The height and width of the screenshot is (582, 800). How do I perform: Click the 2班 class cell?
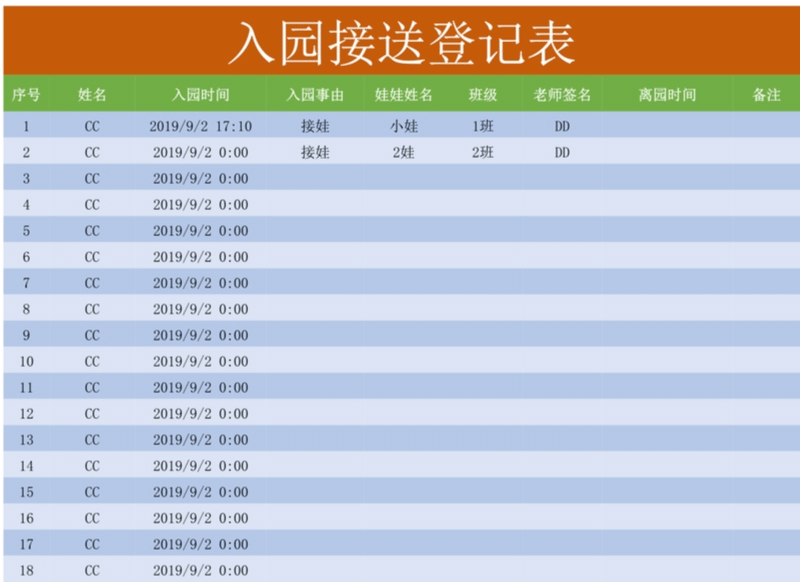pyautogui.click(x=483, y=153)
